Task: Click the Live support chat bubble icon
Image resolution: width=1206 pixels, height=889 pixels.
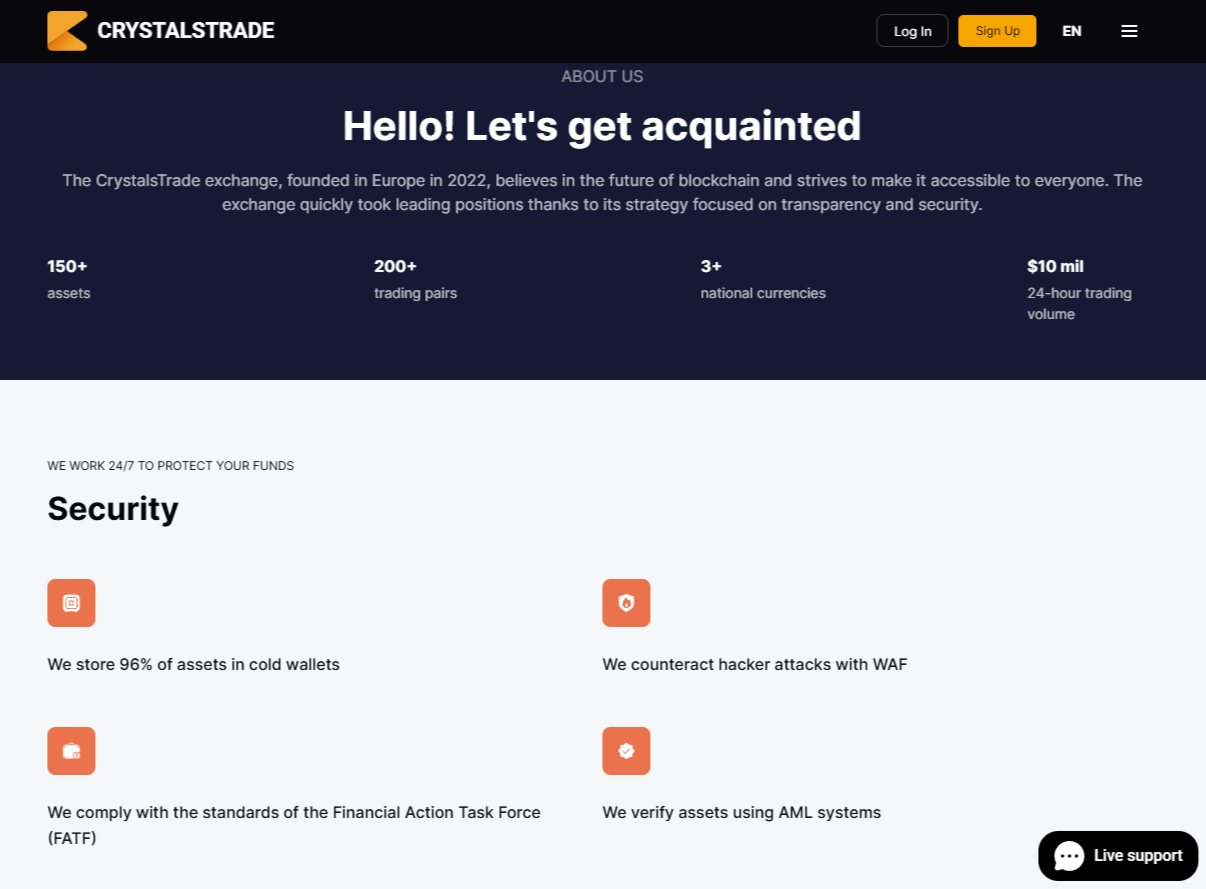Action: pos(1069,856)
